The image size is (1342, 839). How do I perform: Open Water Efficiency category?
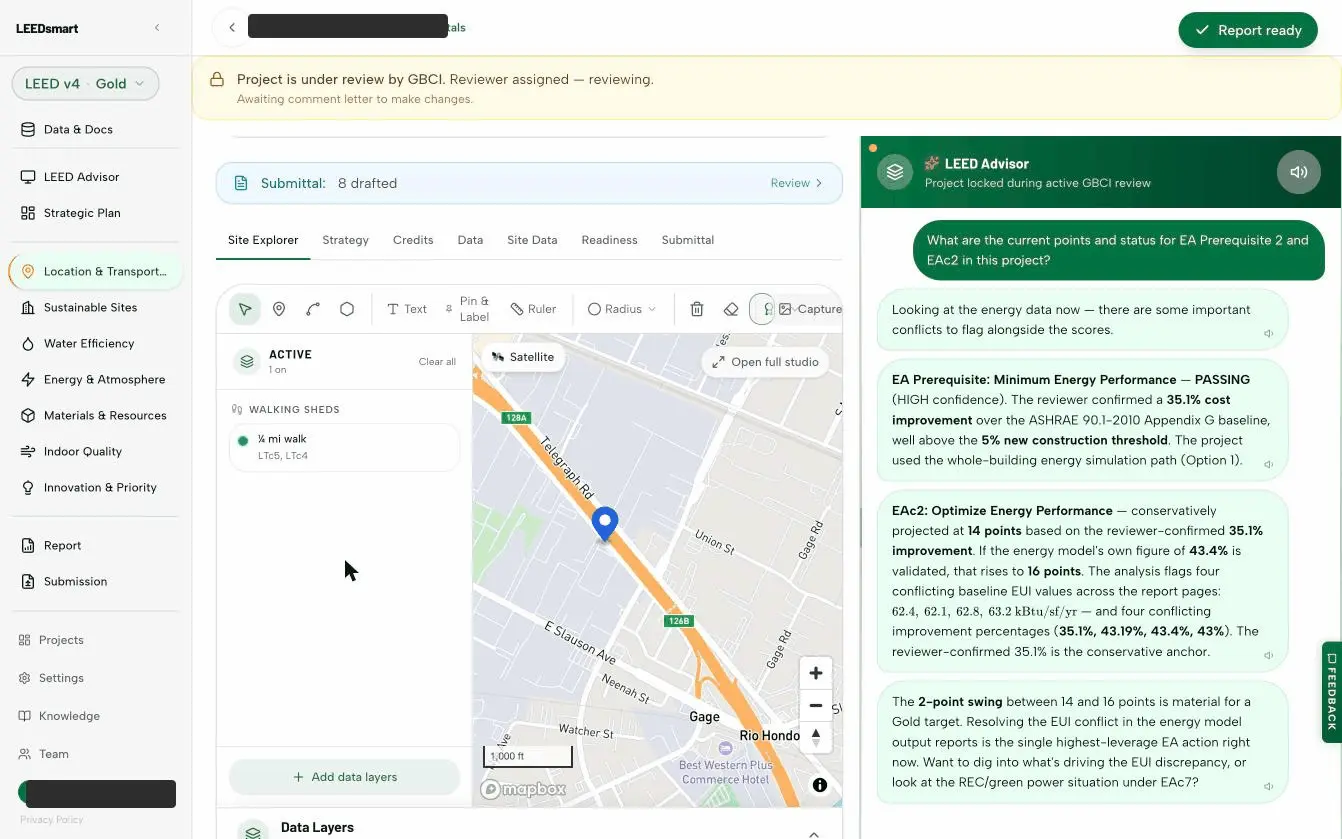(x=89, y=343)
